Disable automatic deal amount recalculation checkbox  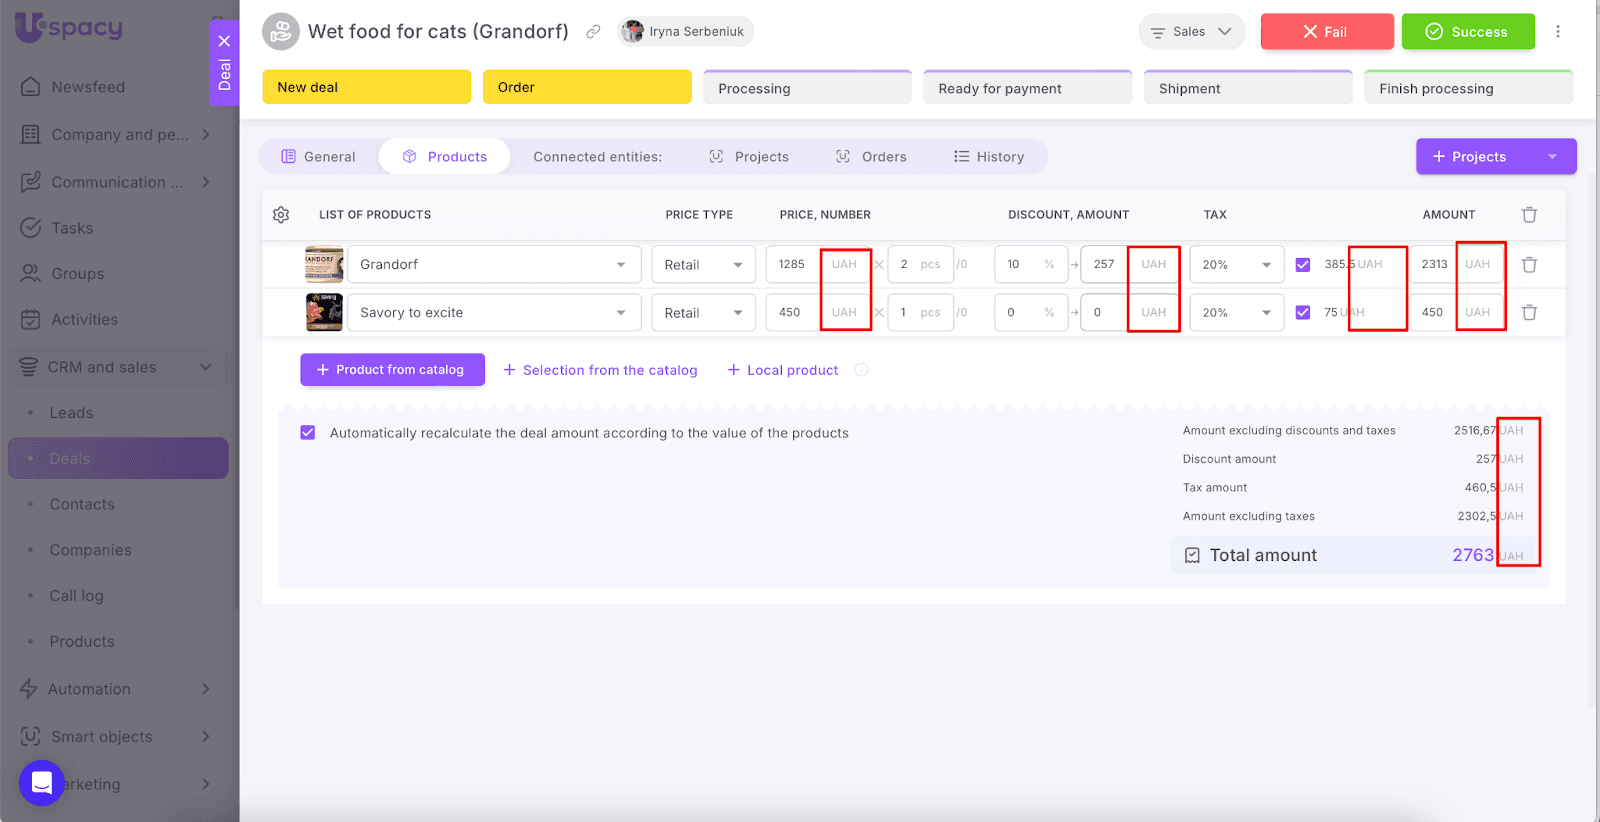click(308, 433)
